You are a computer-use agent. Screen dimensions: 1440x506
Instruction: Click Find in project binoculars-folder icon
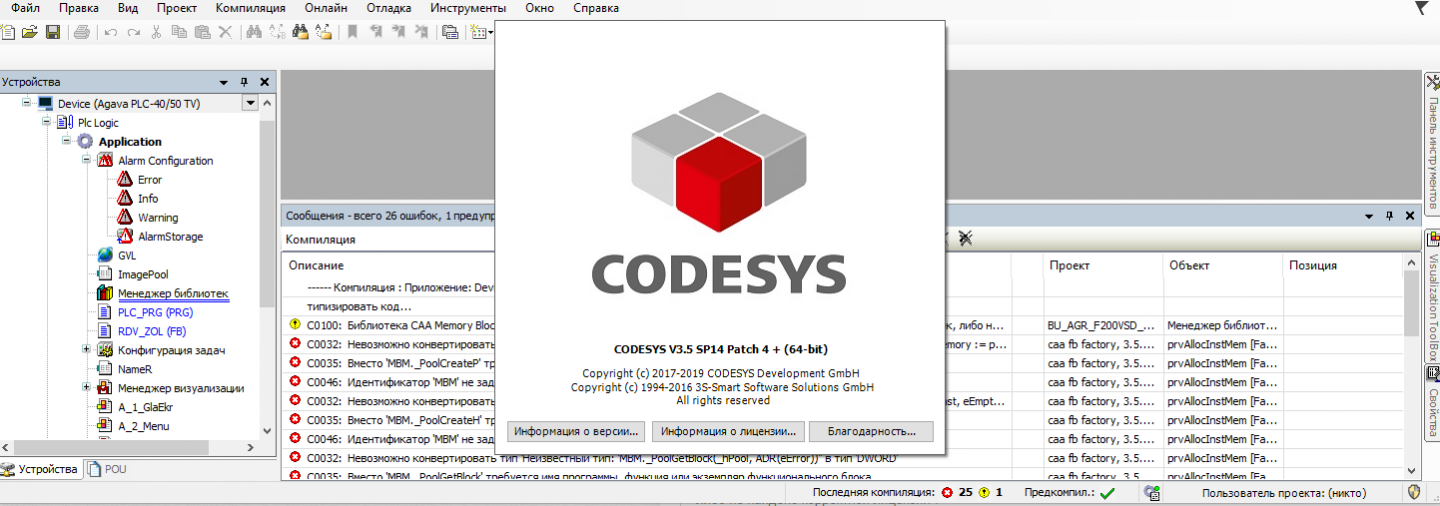click(301, 32)
